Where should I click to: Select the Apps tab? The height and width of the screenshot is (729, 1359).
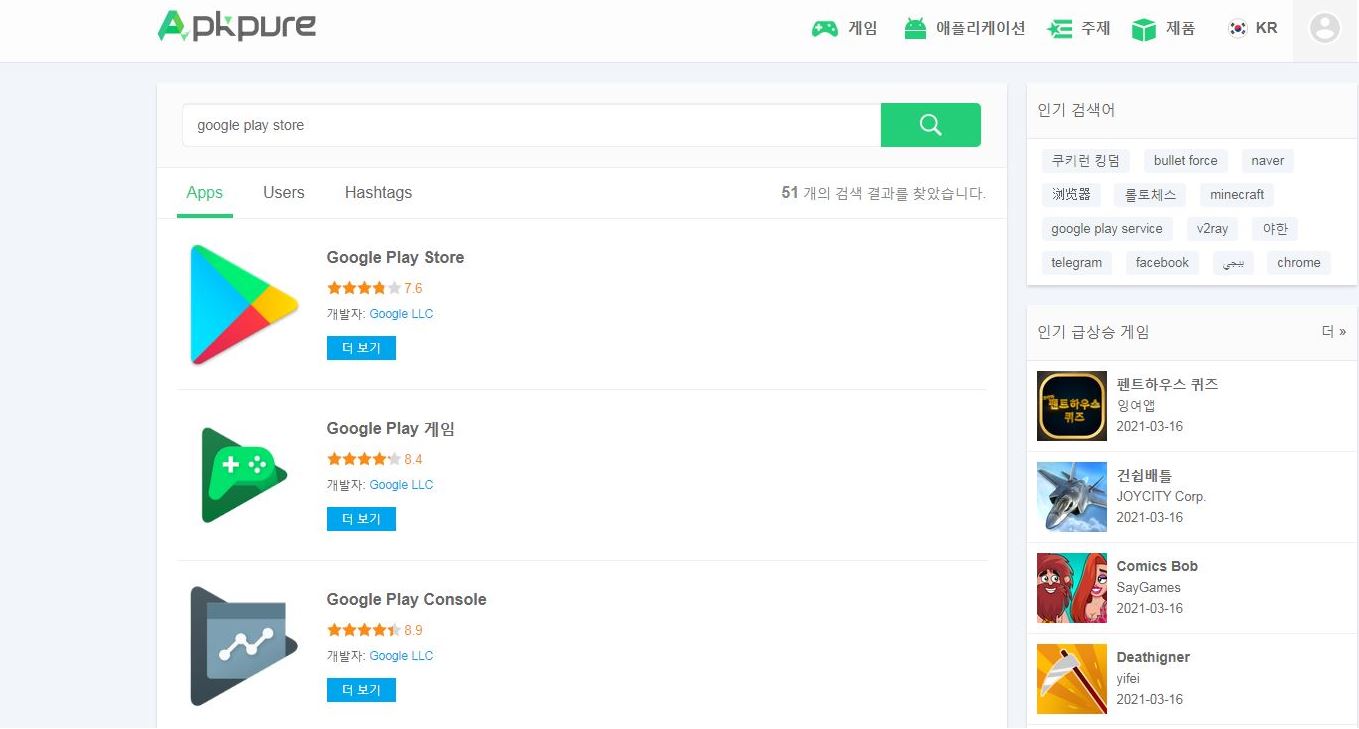(205, 192)
